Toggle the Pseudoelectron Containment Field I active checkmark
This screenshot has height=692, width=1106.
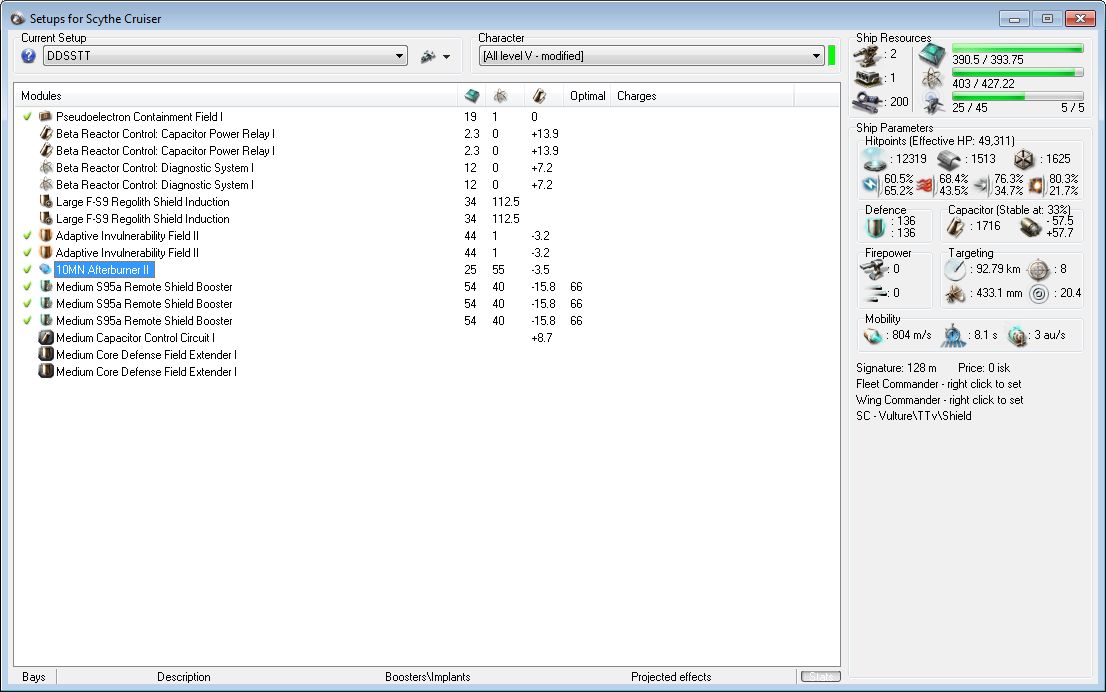point(28,117)
